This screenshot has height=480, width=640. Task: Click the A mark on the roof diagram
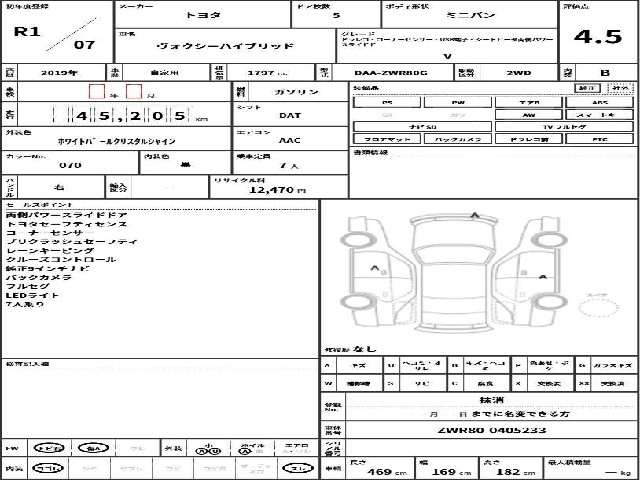click(475, 215)
